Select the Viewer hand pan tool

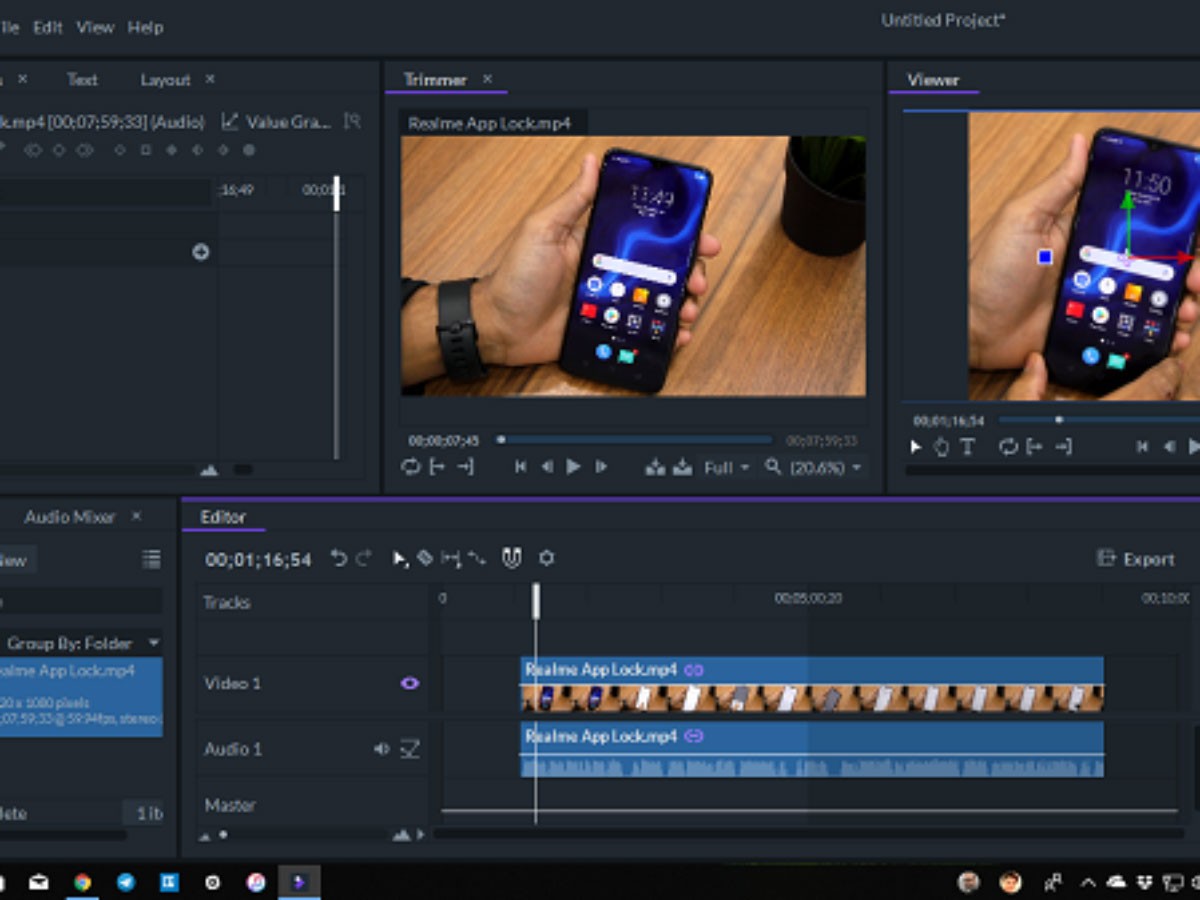click(941, 447)
